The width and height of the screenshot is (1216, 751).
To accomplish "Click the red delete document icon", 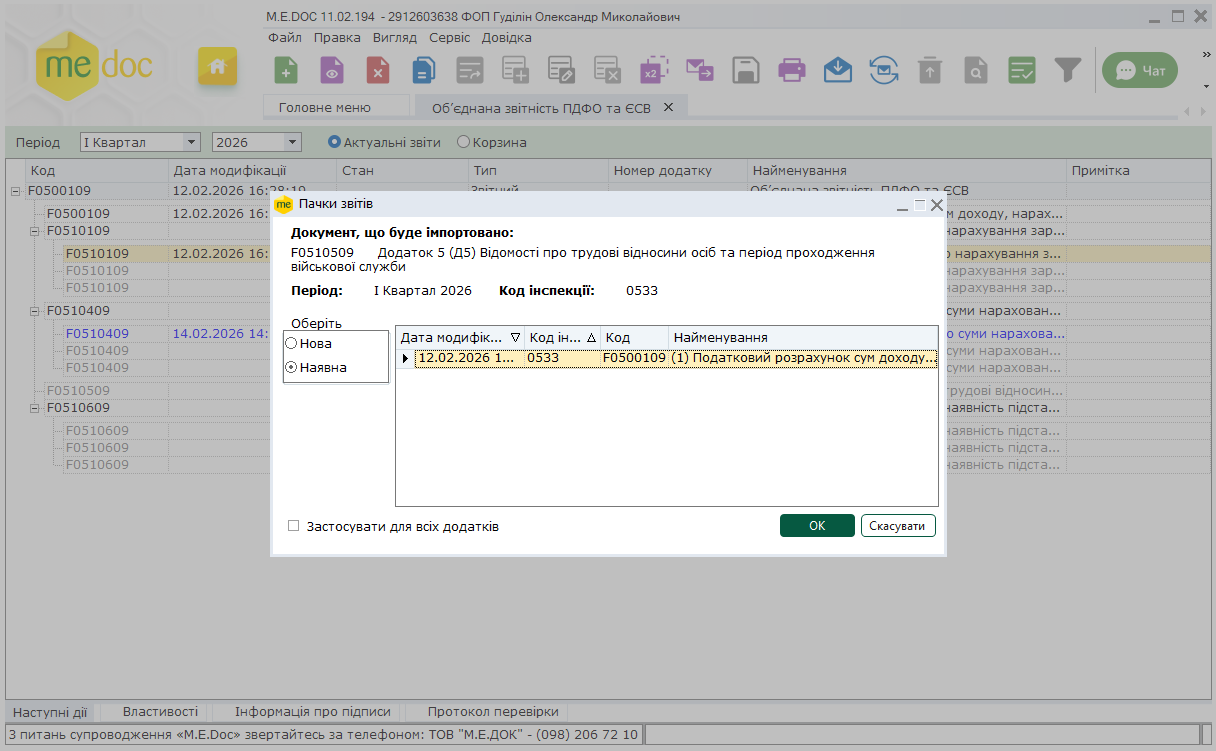I will click(377, 70).
